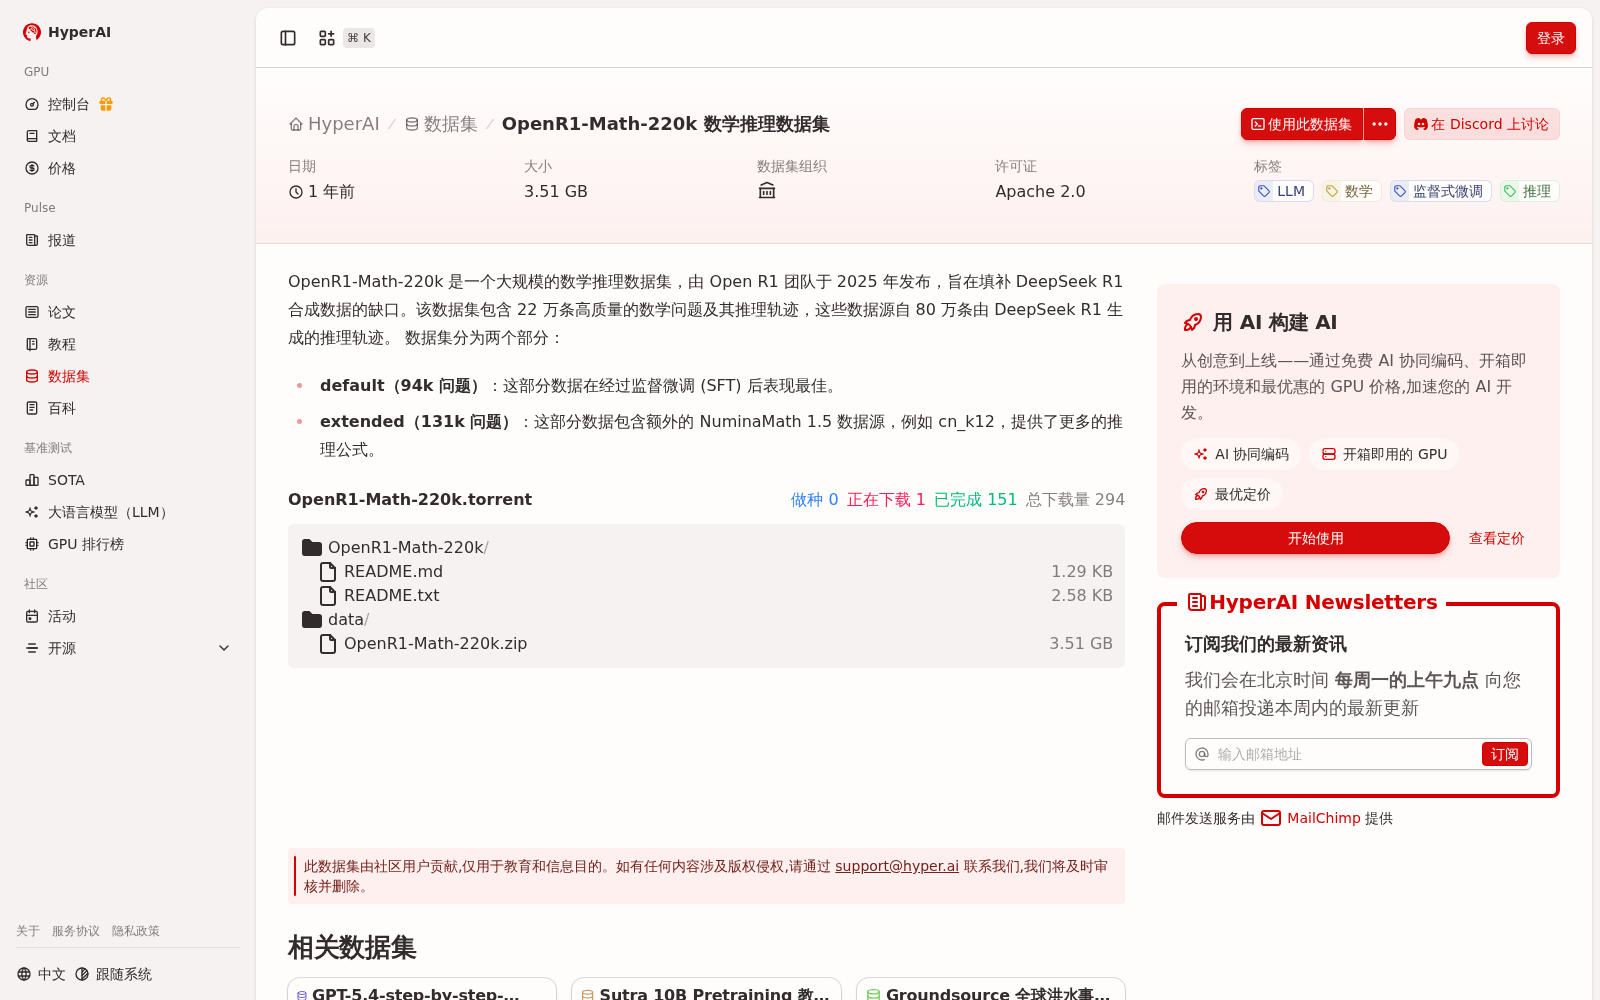Open 报道 in the sidebar

coord(61,240)
